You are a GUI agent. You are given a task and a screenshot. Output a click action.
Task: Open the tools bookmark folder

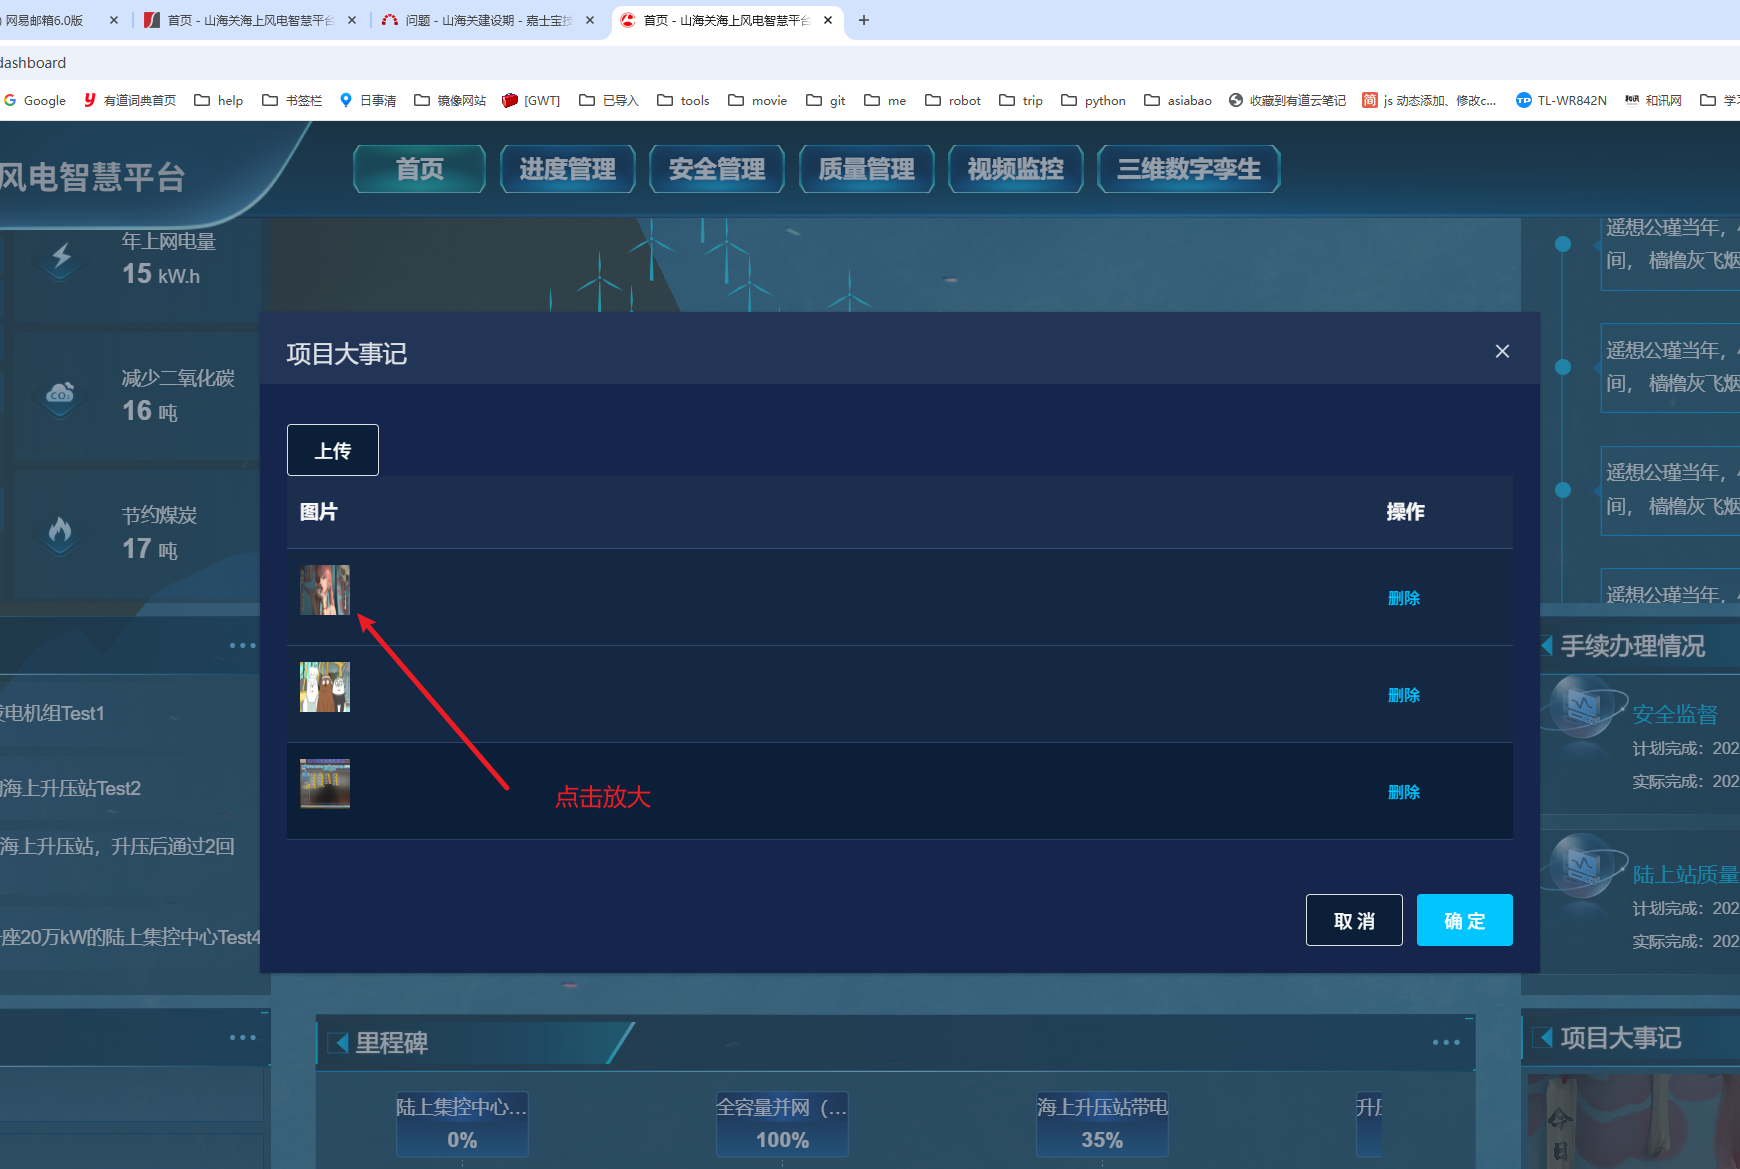[x=683, y=100]
